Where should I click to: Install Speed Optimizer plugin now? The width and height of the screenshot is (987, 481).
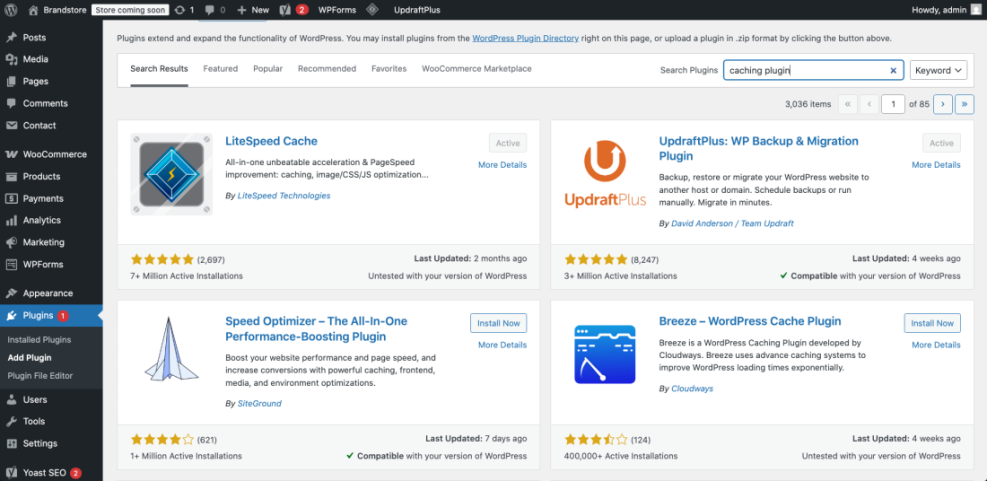click(x=499, y=323)
